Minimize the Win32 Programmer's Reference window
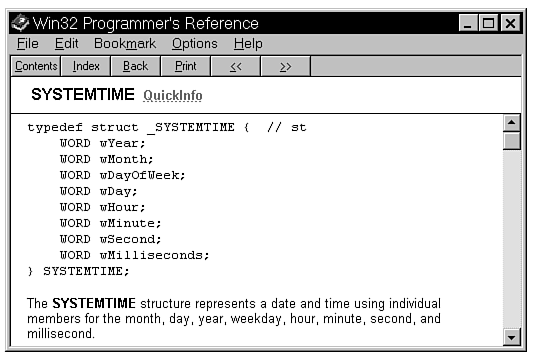 pyautogui.click(x=468, y=23)
